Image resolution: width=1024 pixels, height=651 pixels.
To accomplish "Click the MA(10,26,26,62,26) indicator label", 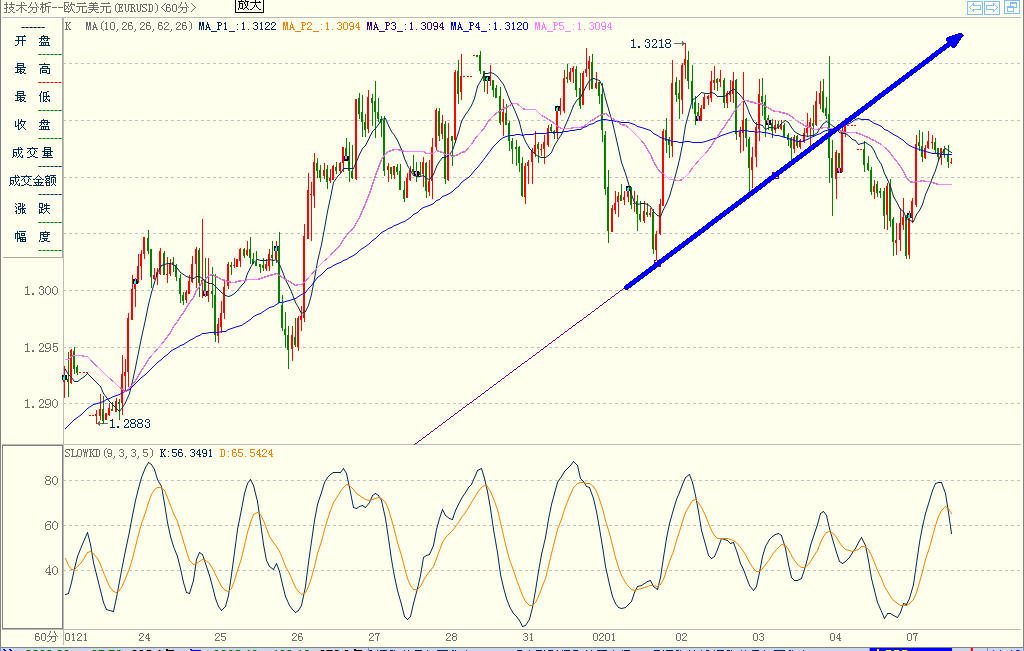I will 139,27.
